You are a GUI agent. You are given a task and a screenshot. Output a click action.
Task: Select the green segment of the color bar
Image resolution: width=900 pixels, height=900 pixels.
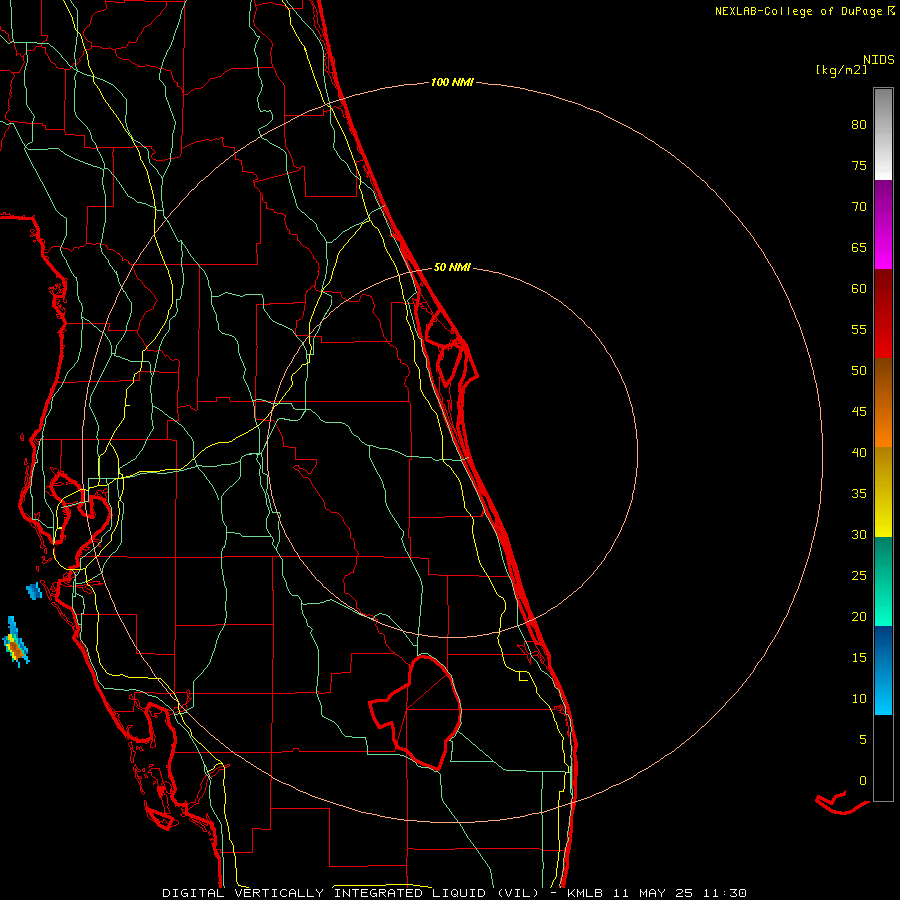pos(883,581)
